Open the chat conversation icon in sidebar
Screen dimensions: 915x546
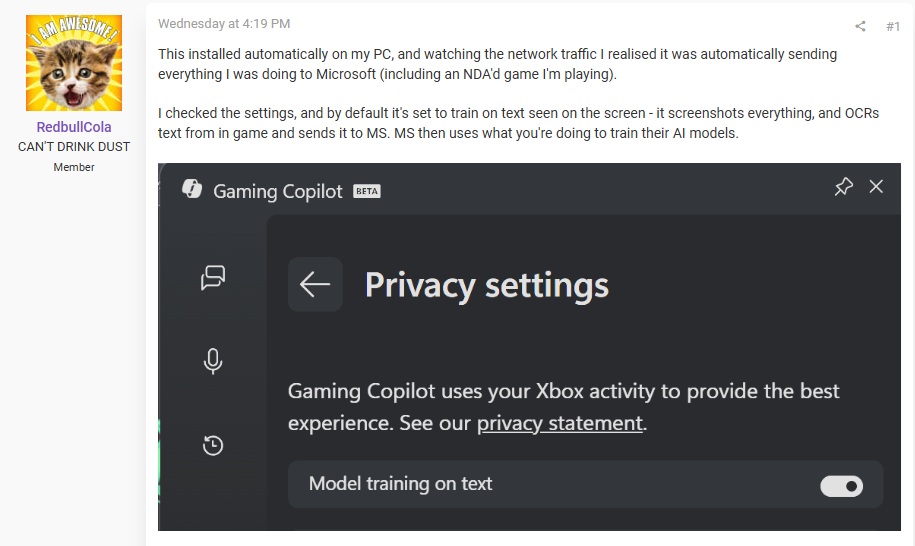[212, 277]
